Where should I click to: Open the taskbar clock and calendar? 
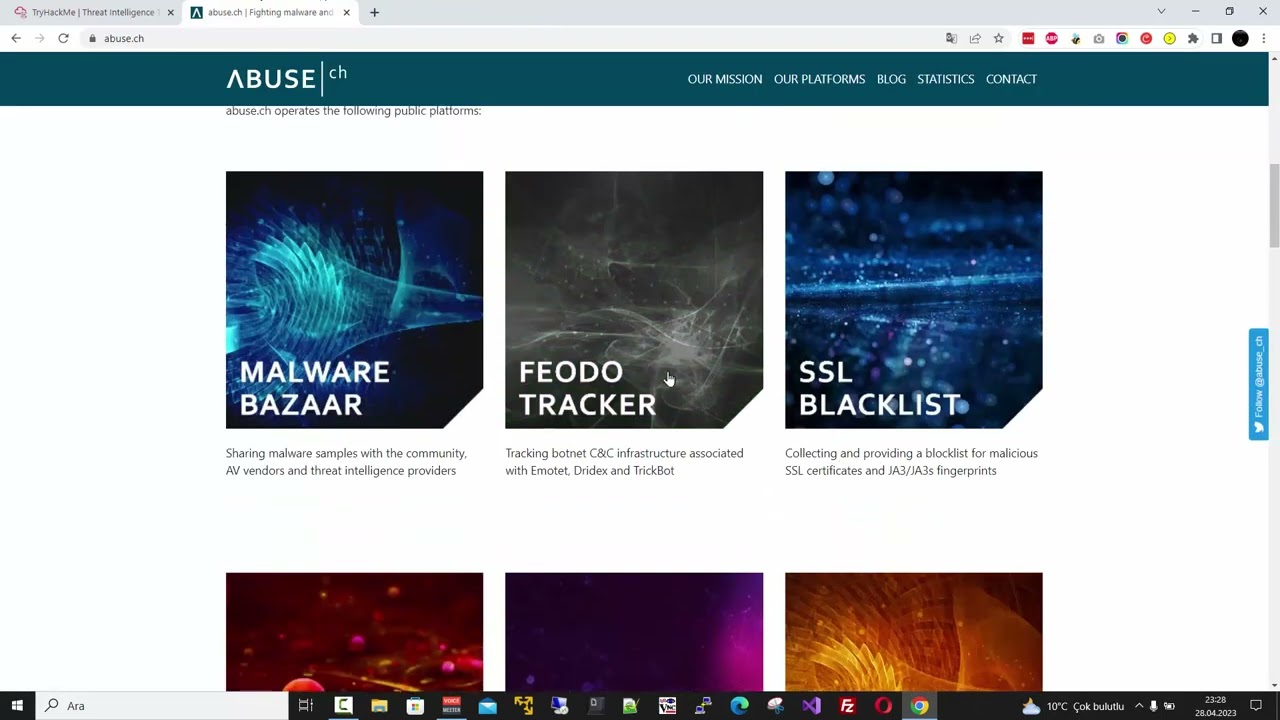[x=1215, y=706]
